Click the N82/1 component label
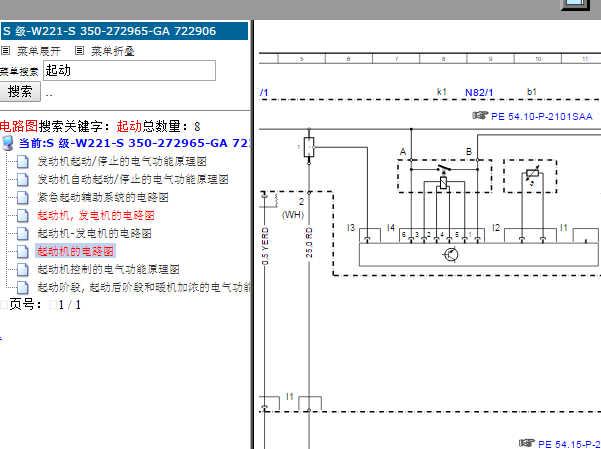The width and height of the screenshot is (601, 449). click(x=479, y=92)
